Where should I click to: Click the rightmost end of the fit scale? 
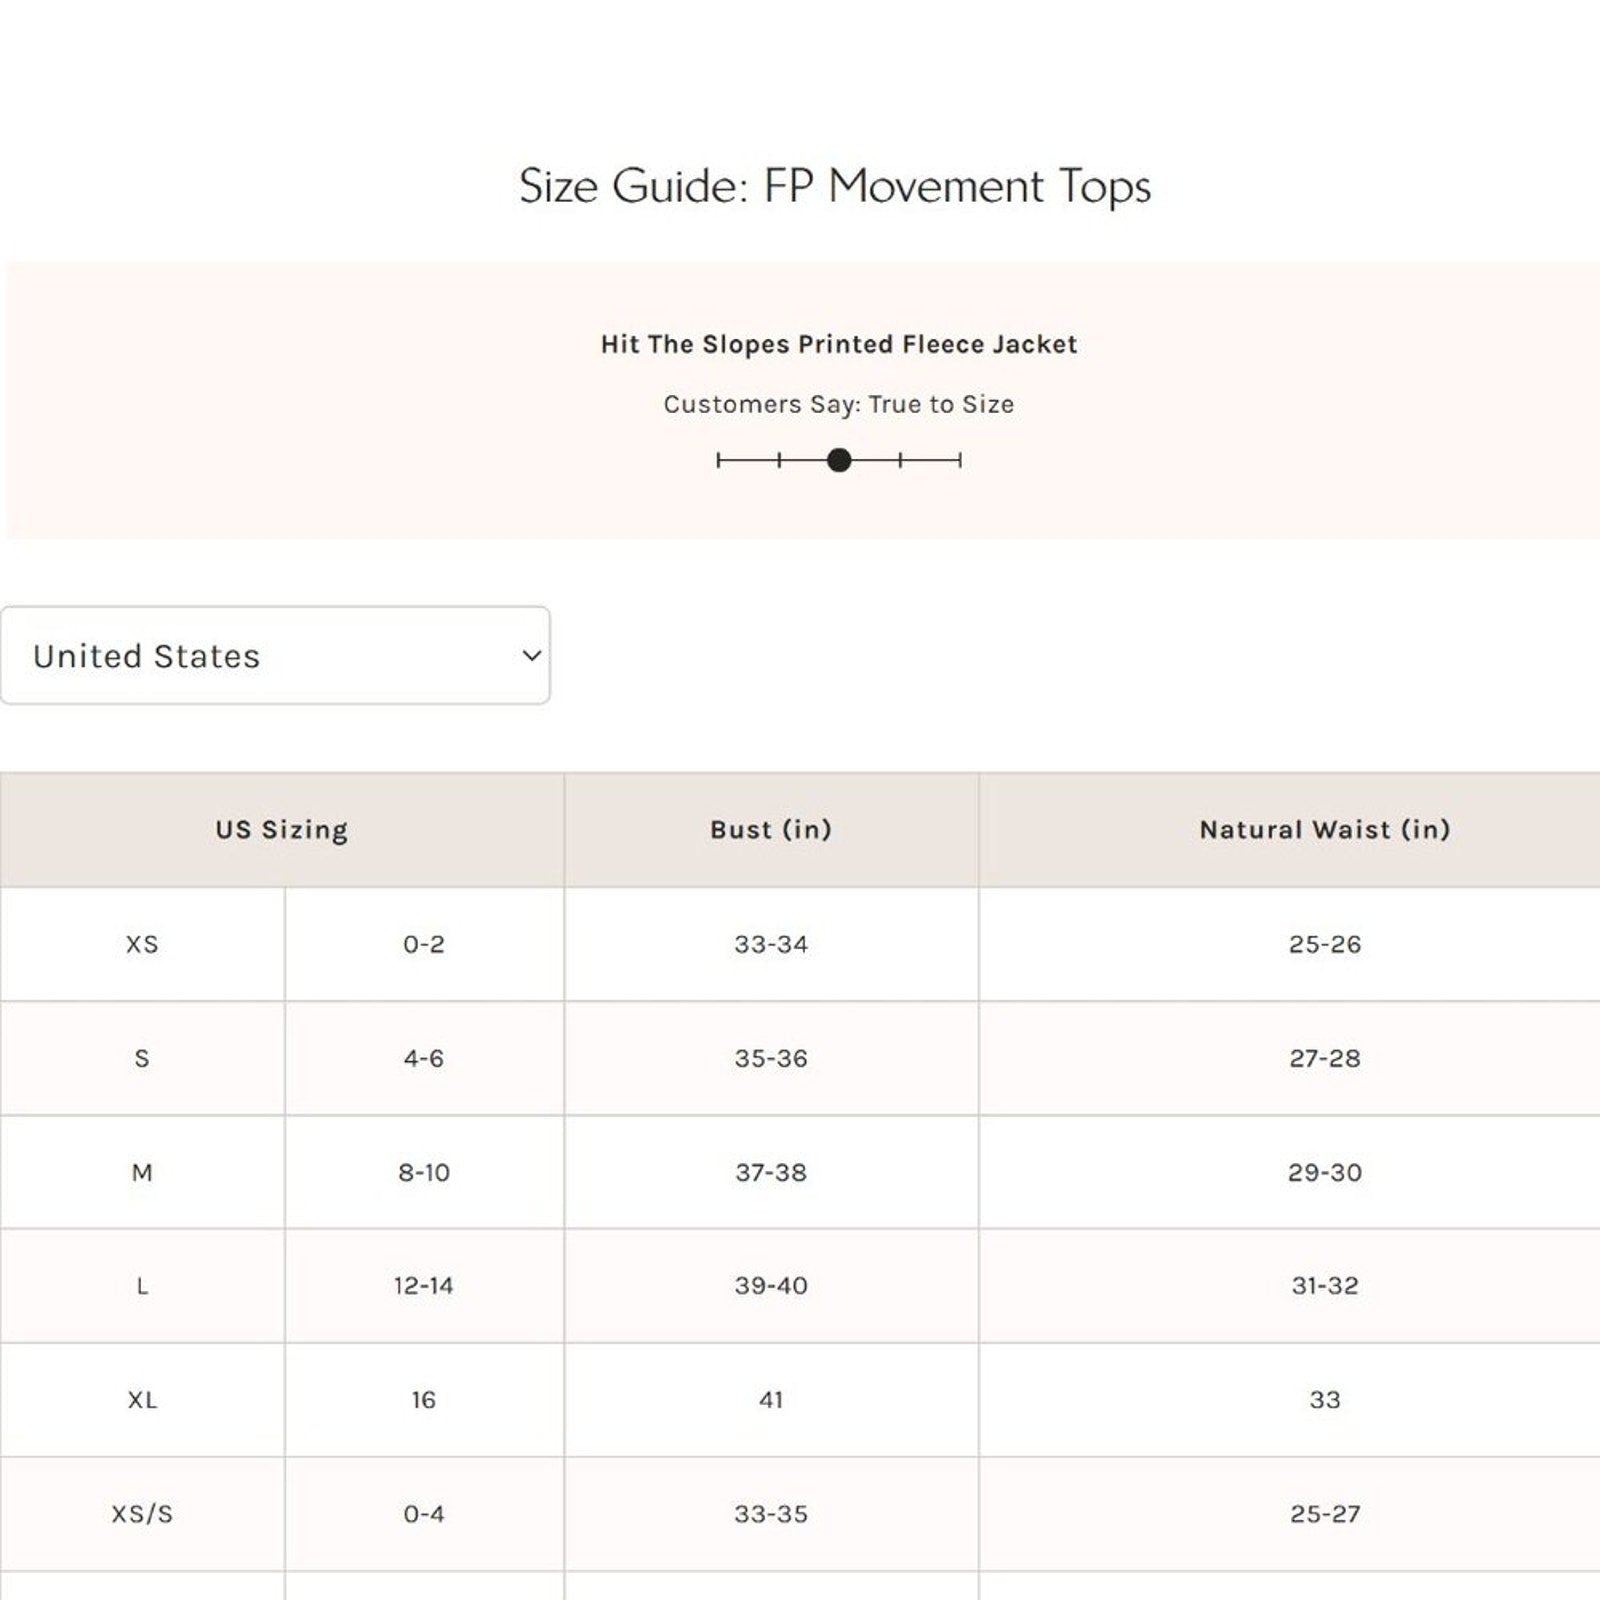tap(959, 460)
